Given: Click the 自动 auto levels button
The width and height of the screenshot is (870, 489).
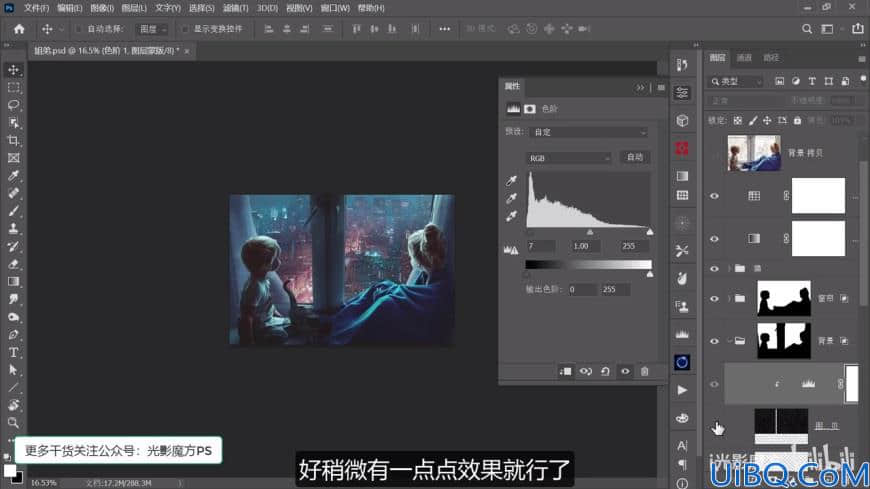Looking at the screenshot, I should [x=635, y=158].
